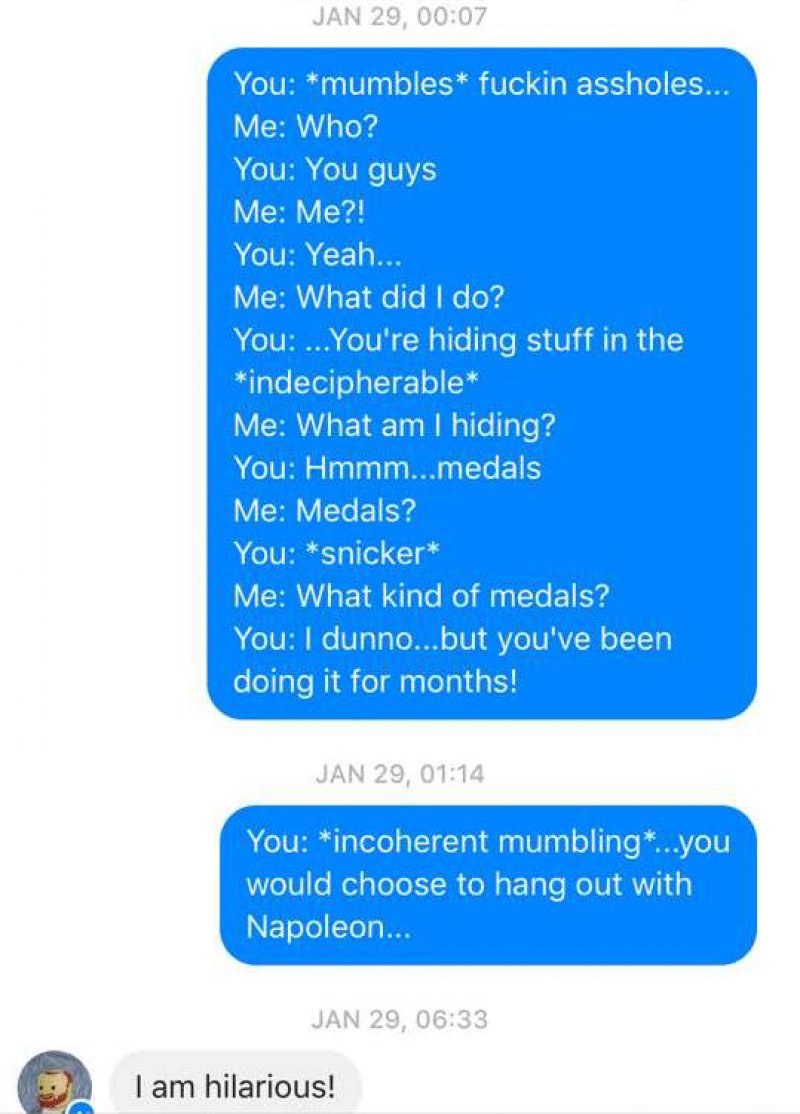The width and height of the screenshot is (800, 1114).
Task: Click the "doing it for months!" text
Action: (375, 681)
